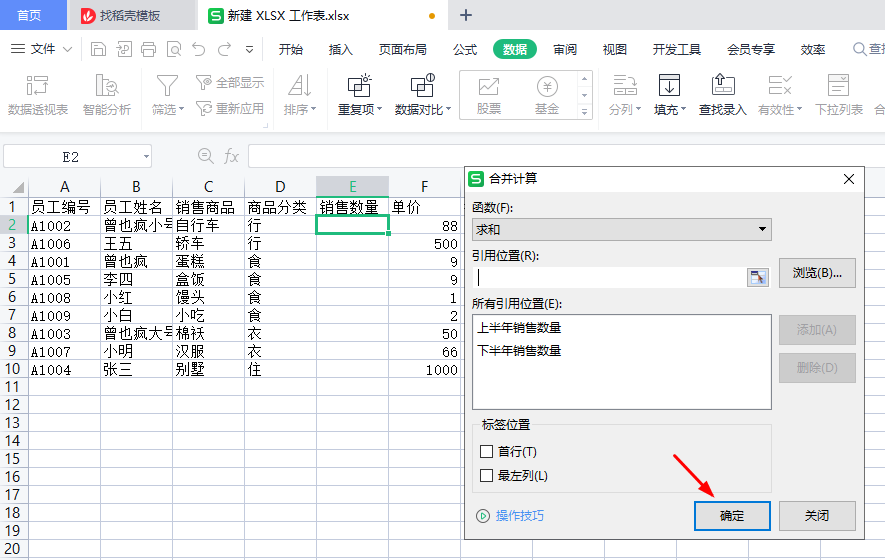Select cell A1002 in column A
This screenshot has height=560, width=885.
click(x=64, y=225)
